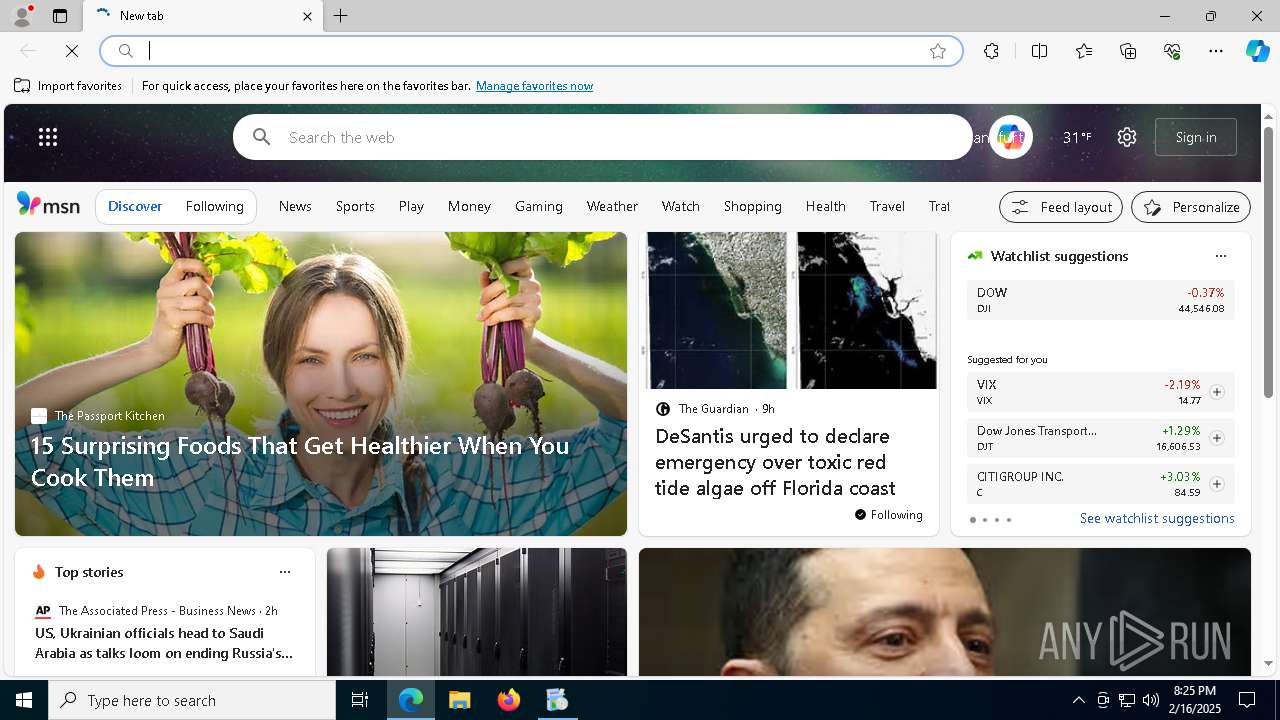Add this page to favorites star
Image resolution: width=1280 pixels, height=720 pixels.
[938, 51]
